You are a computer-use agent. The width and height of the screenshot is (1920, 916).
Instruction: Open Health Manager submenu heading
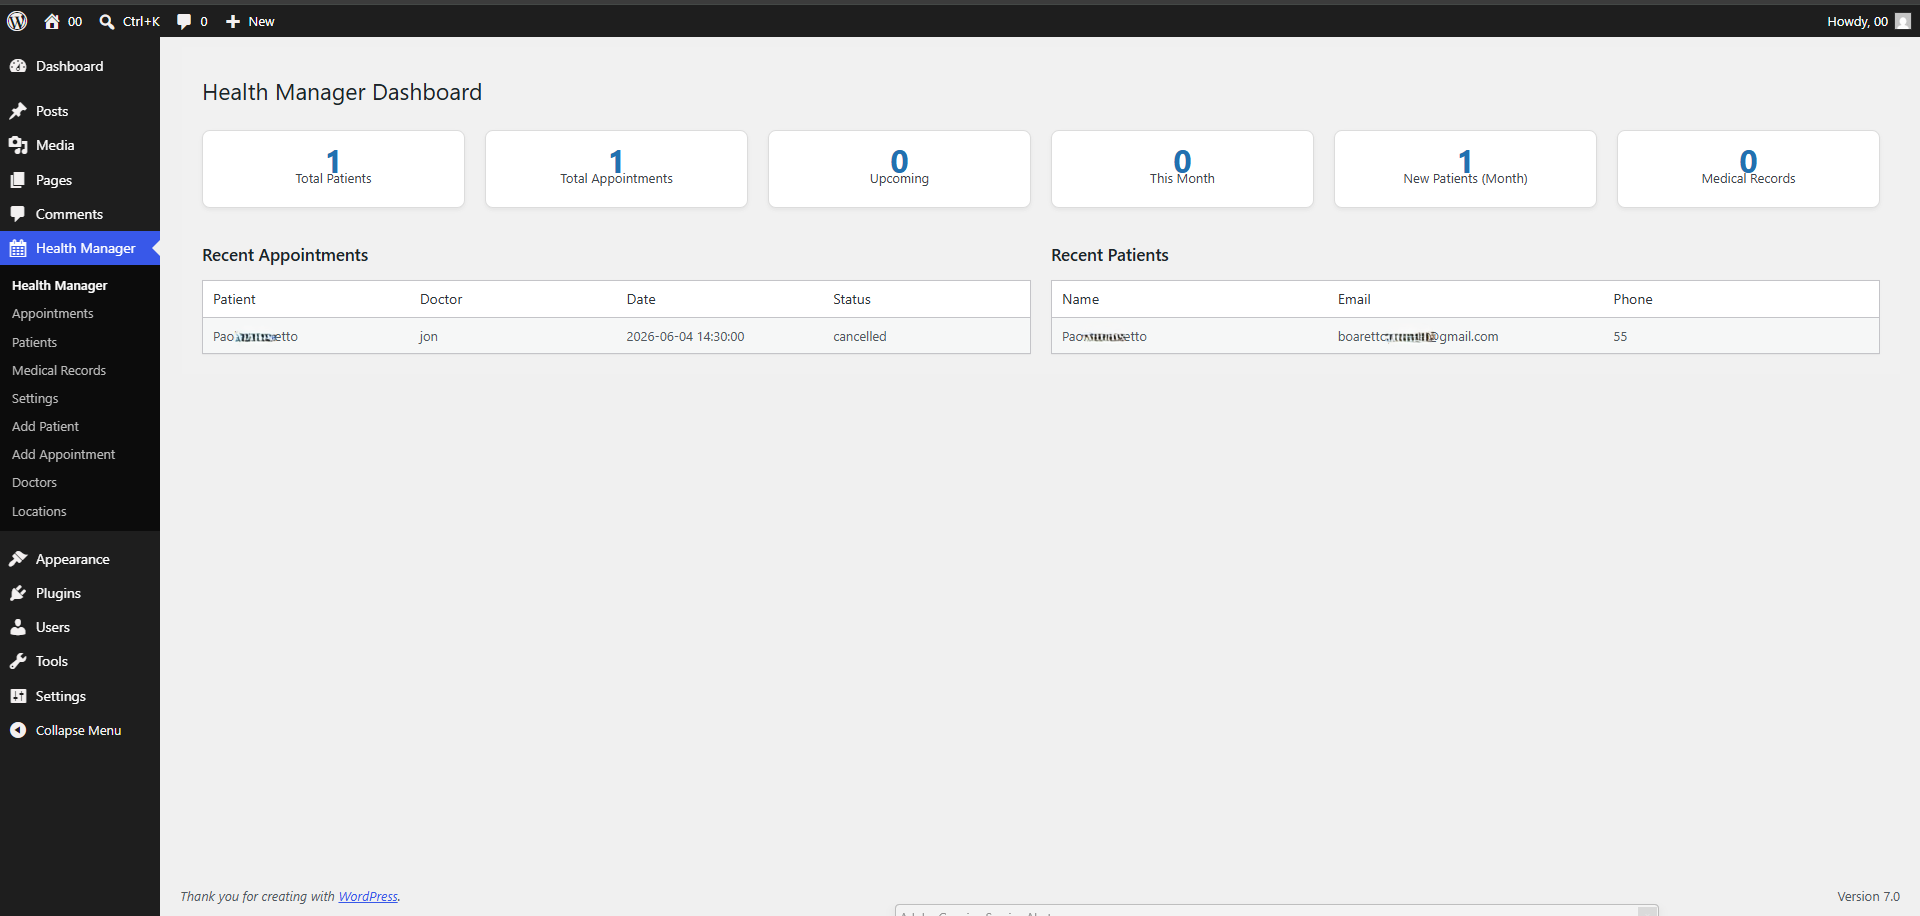click(59, 285)
